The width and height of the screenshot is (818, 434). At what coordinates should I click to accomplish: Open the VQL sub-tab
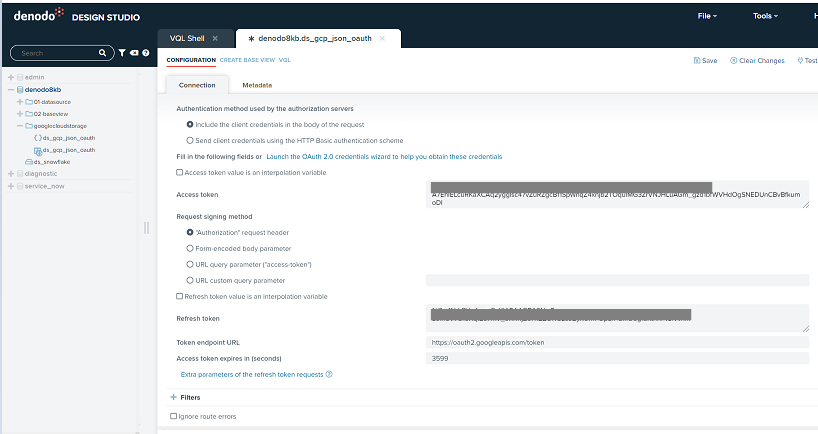point(284,60)
